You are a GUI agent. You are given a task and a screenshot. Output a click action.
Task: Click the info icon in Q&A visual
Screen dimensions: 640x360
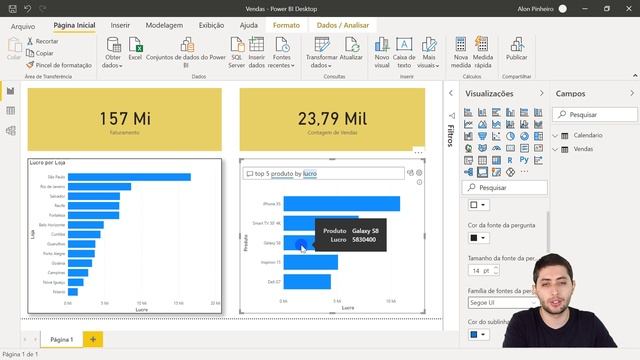click(419, 182)
